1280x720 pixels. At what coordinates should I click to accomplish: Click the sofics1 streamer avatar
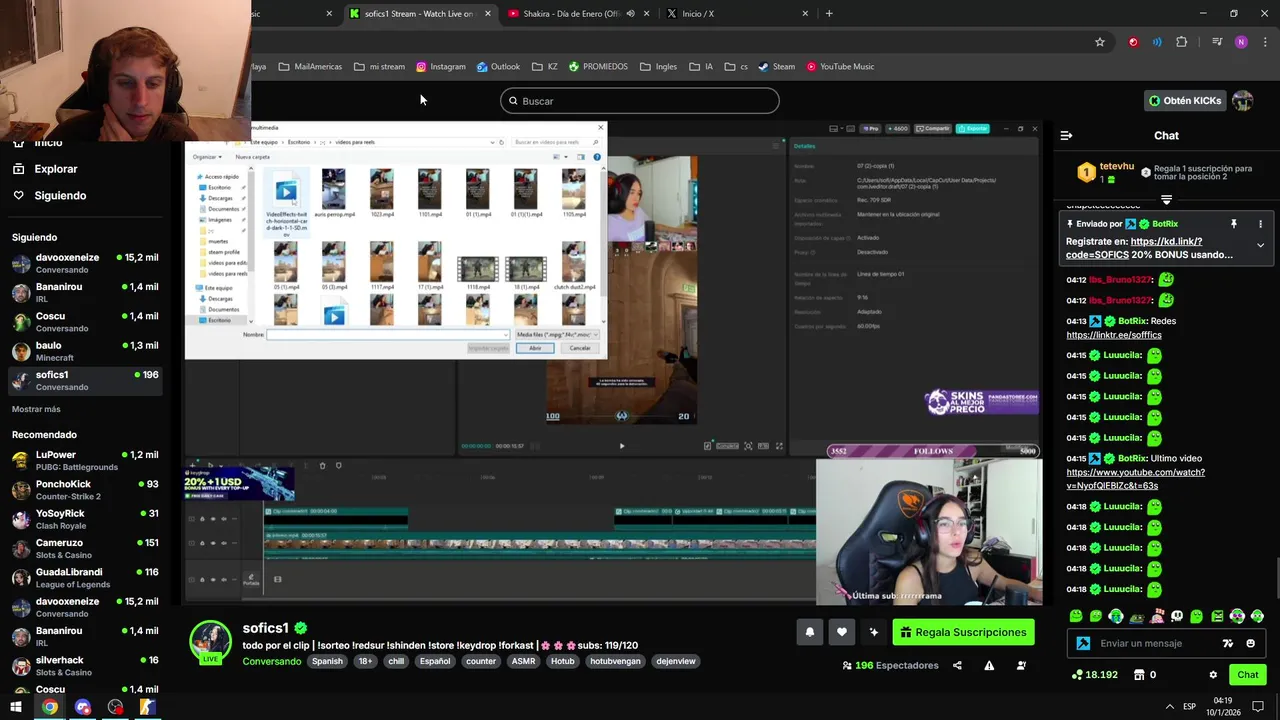(211, 641)
